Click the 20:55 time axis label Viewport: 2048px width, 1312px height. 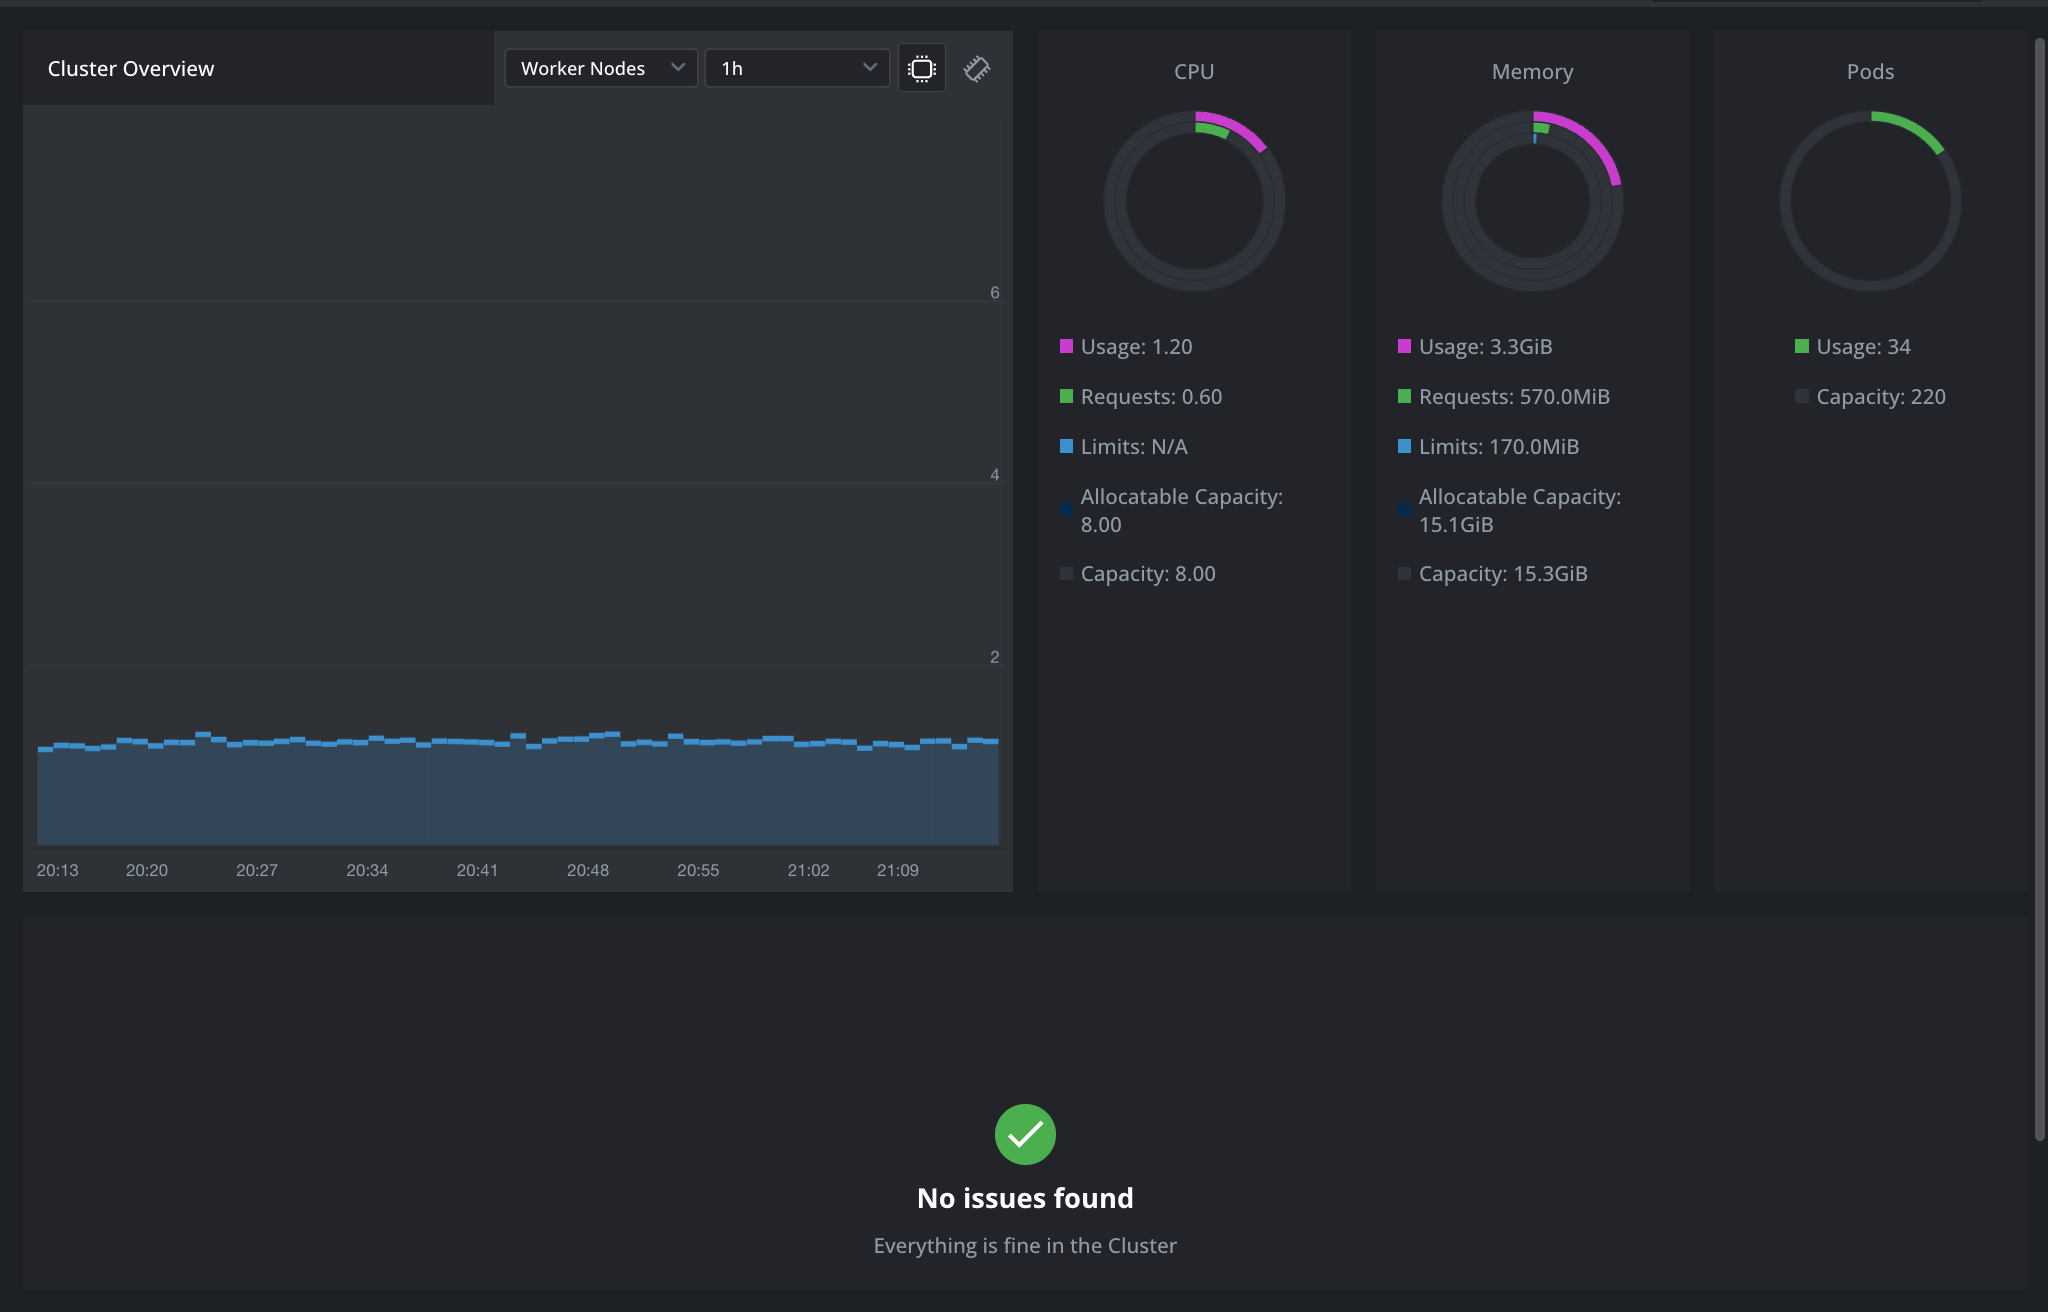click(x=698, y=870)
